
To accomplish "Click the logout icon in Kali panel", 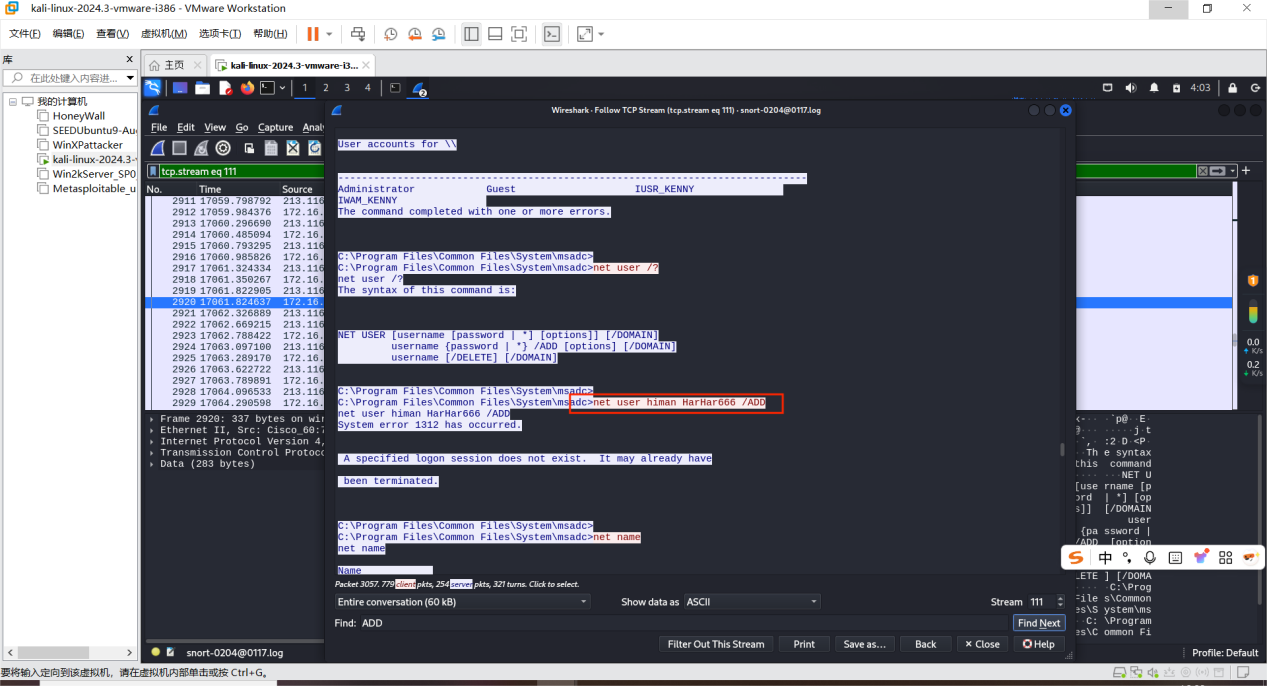I will [1254, 88].
